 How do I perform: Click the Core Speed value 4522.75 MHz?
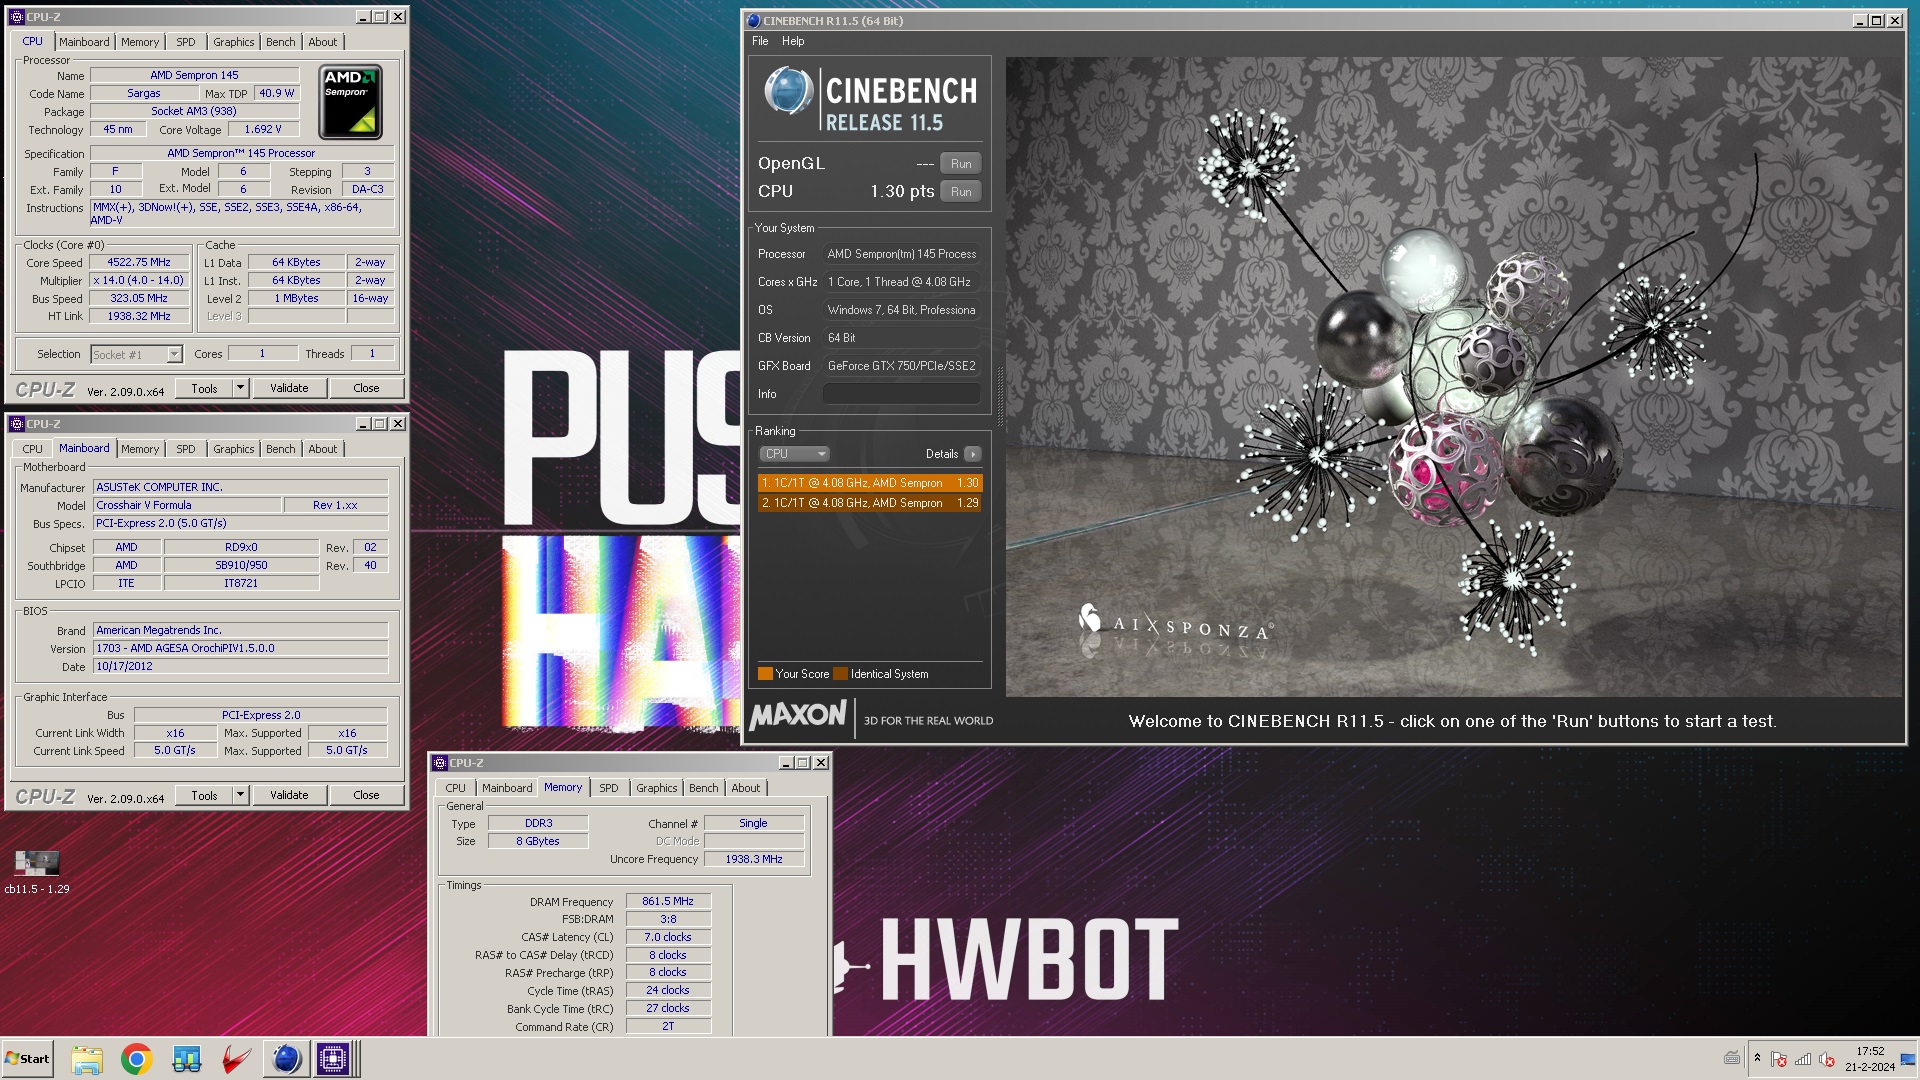coord(139,262)
